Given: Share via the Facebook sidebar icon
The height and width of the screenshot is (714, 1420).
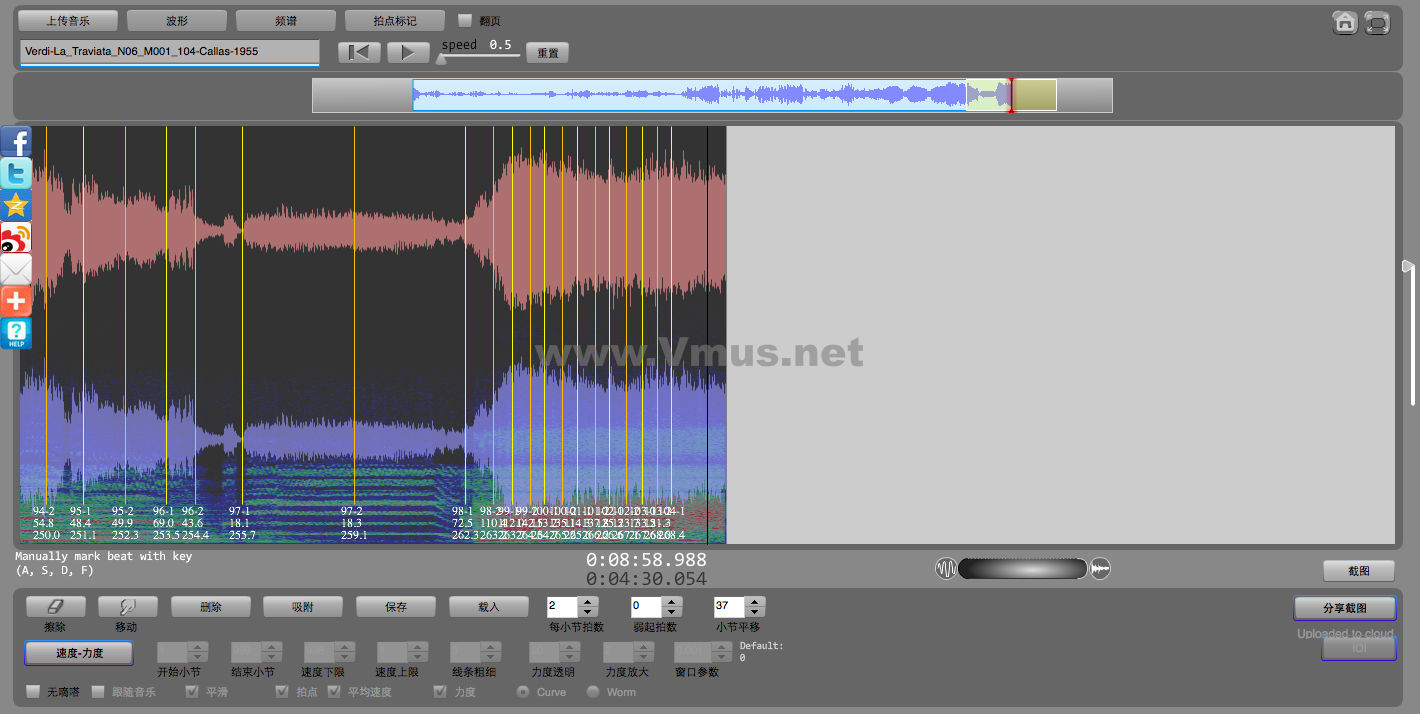Looking at the screenshot, I should click(16, 142).
